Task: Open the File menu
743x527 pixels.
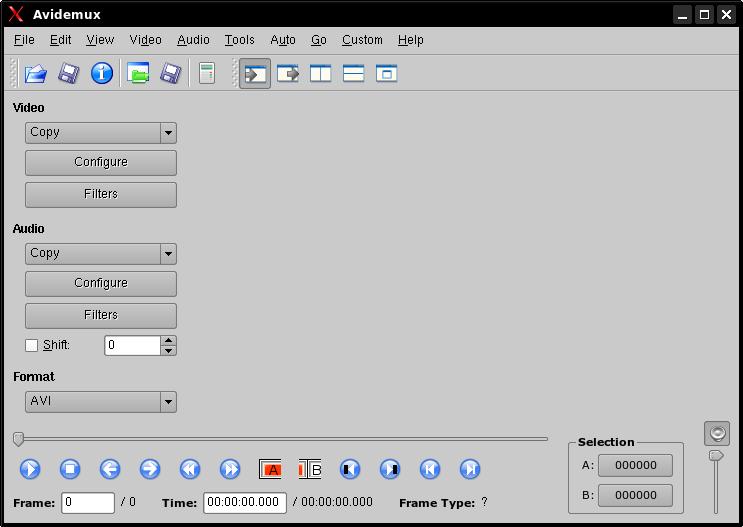Action: tap(24, 40)
